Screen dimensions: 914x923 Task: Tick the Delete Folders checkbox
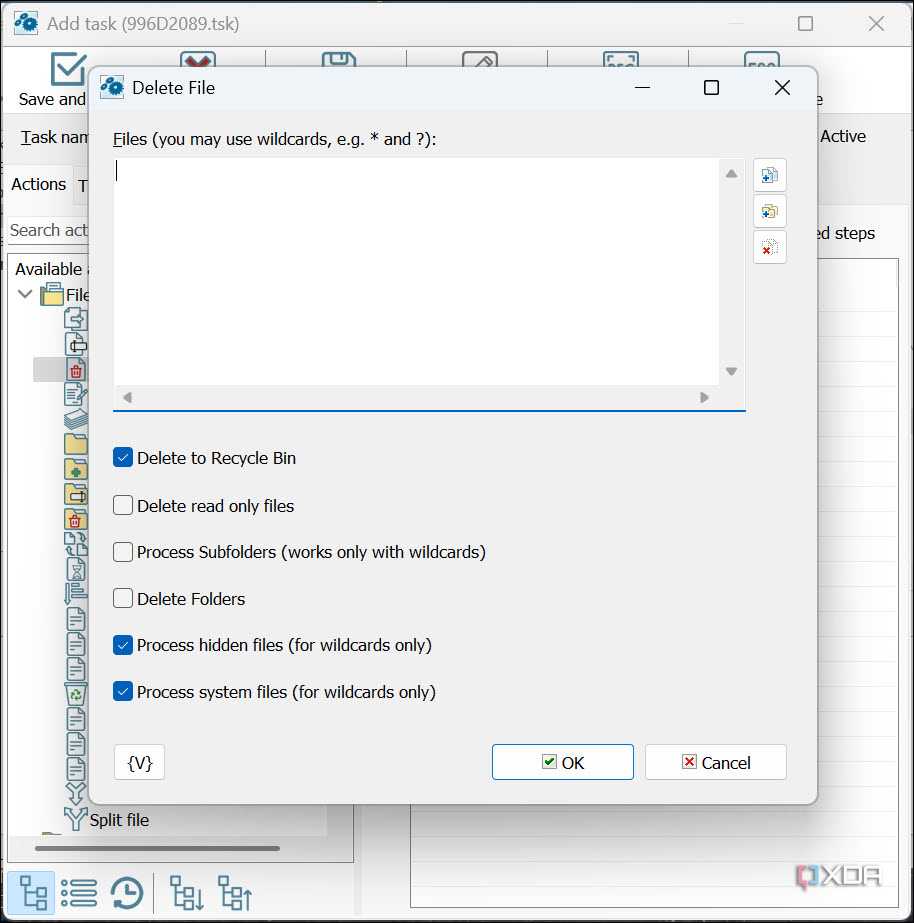pyautogui.click(x=122, y=598)
